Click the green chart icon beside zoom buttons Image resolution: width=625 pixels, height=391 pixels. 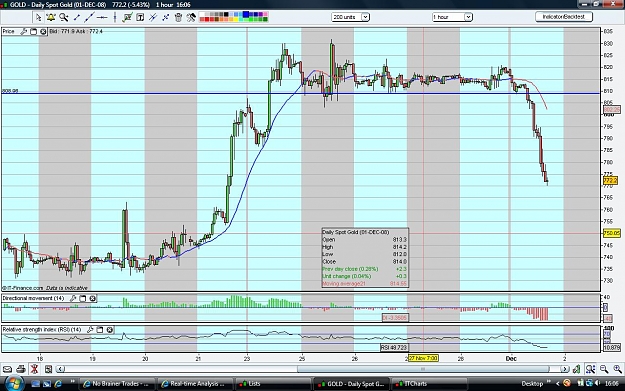click(576, 369)
